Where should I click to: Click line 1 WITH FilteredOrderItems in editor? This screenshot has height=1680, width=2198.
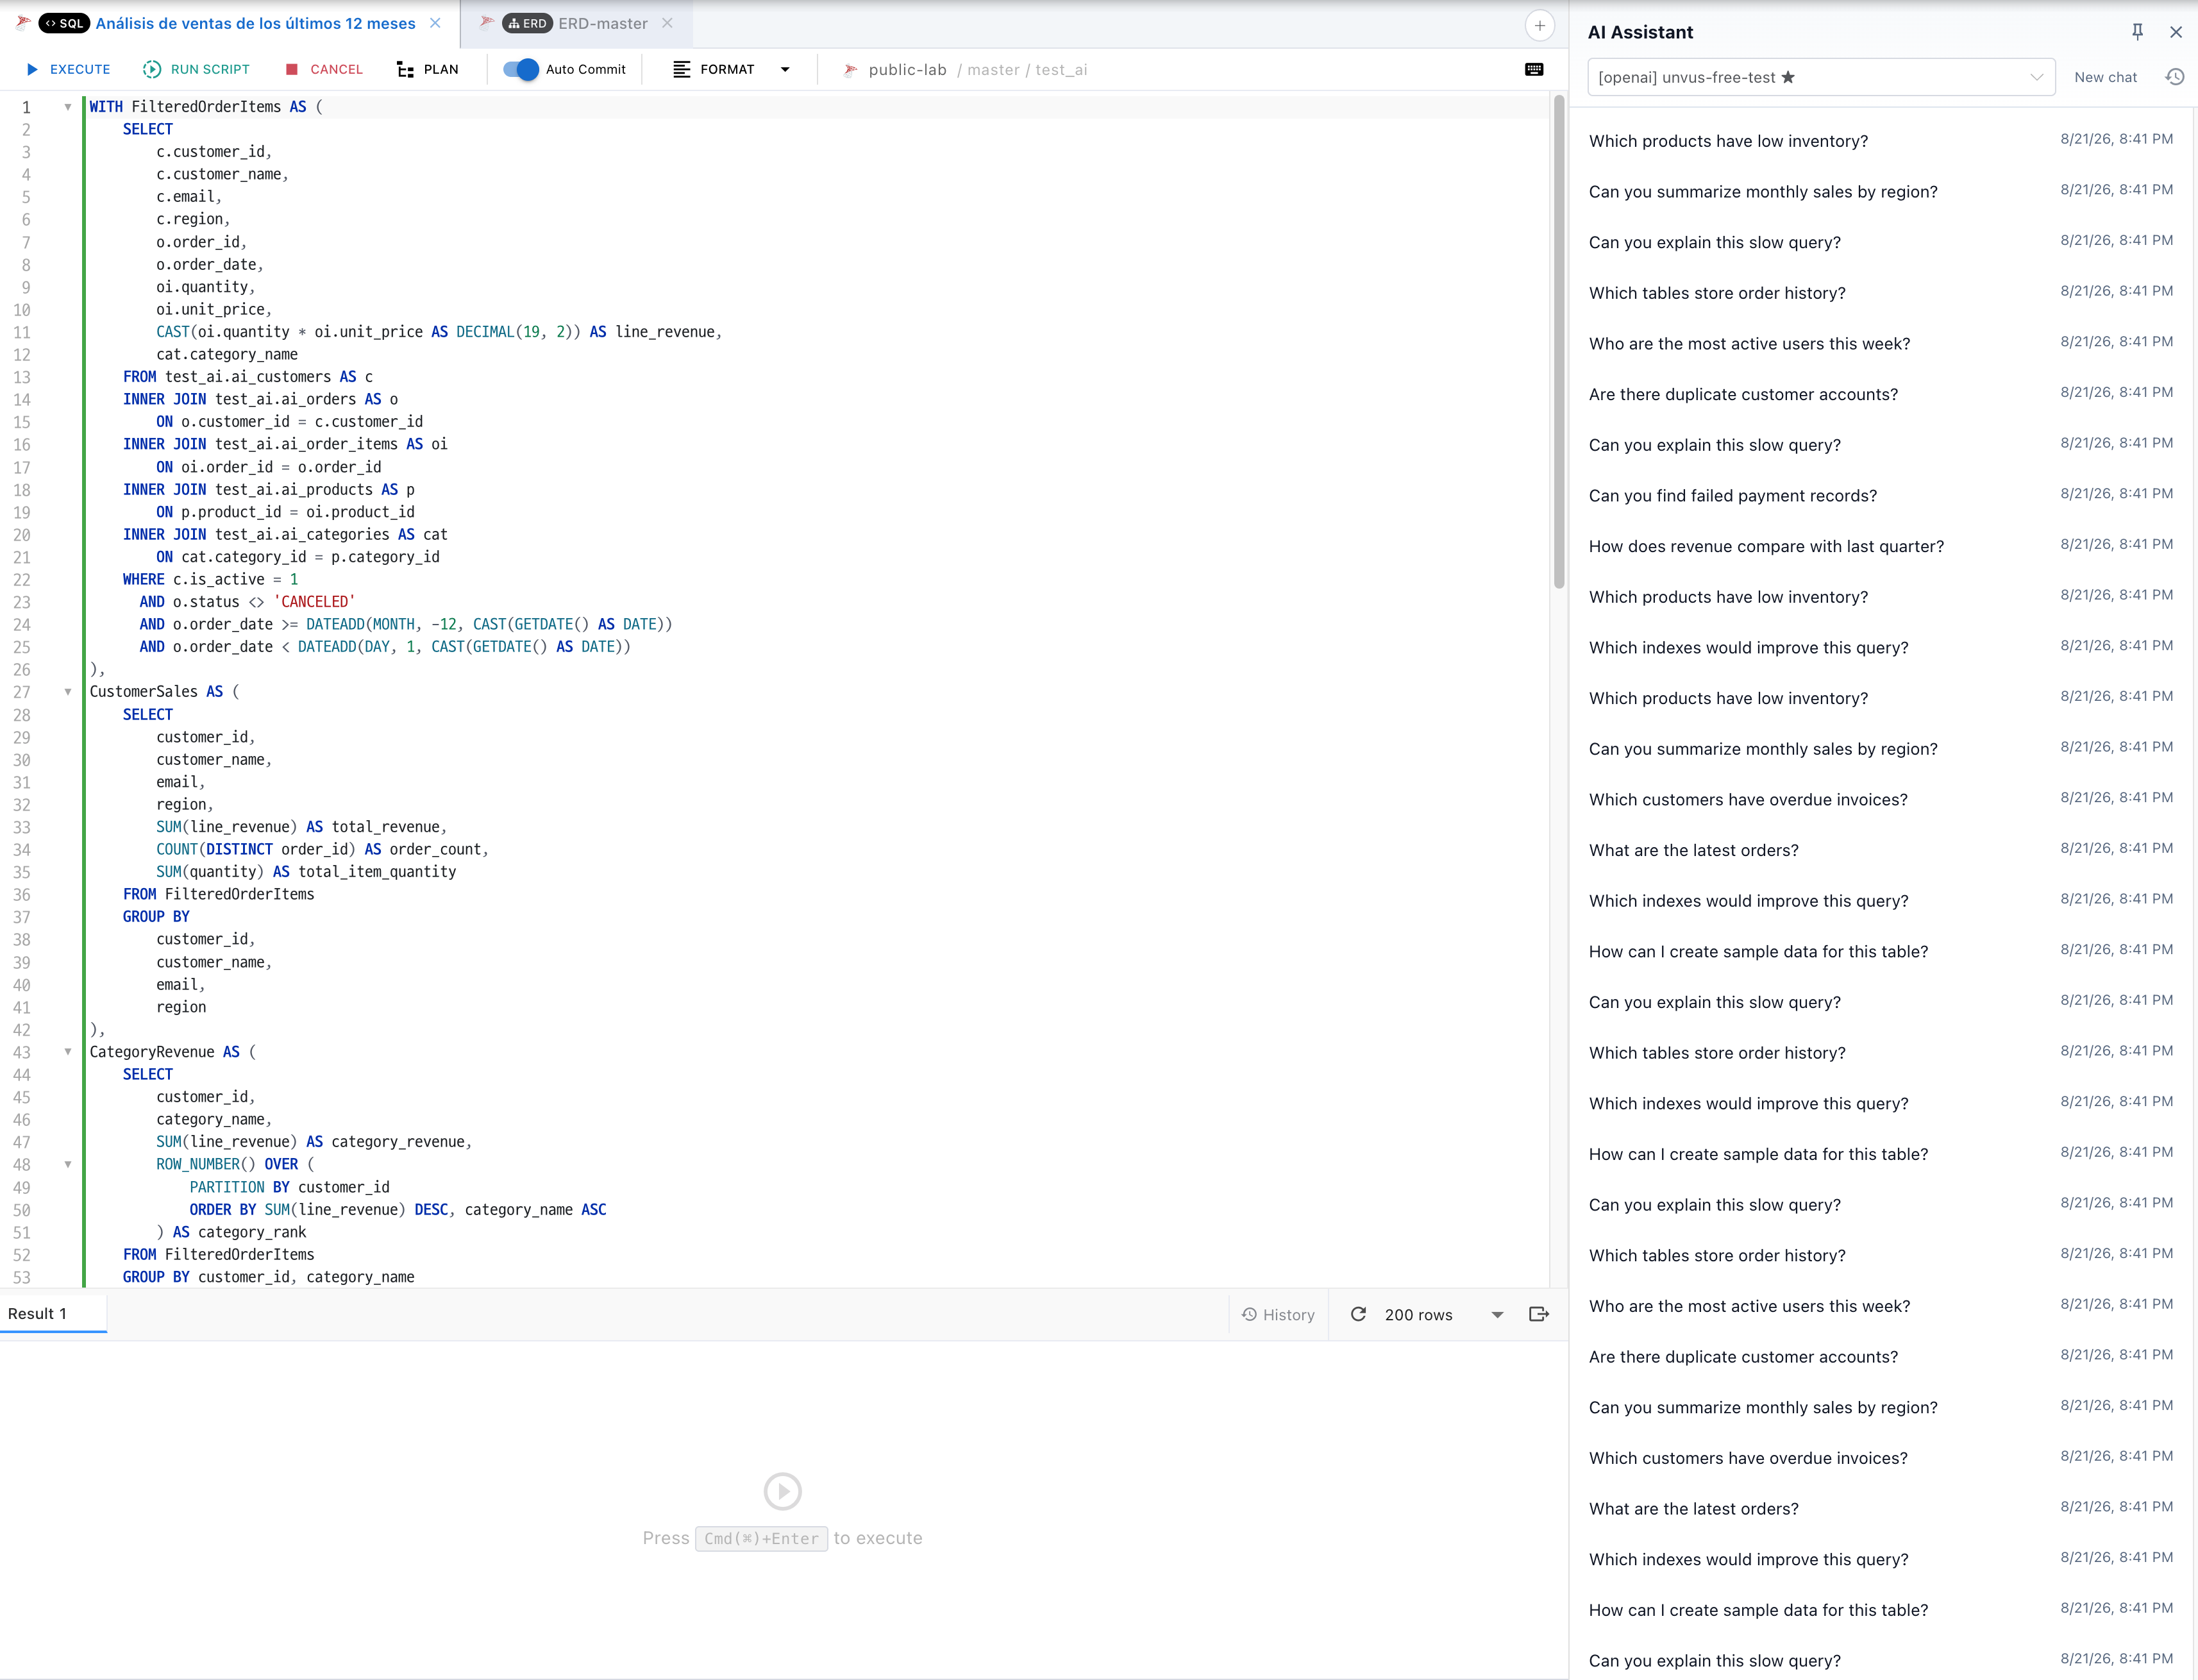(x=205, y=107)
